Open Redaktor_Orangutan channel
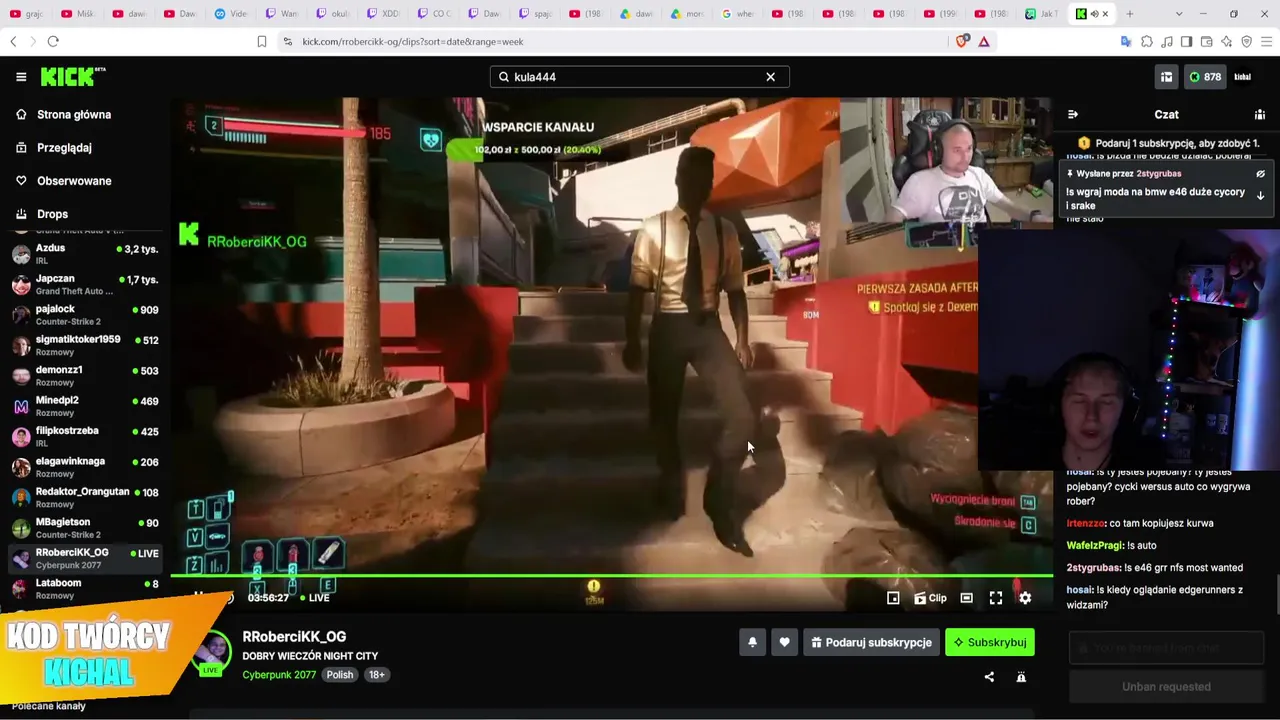Image resolution: width=1280 pixels, height=720 pixels. pyautogui.click(x=85, y=498)
